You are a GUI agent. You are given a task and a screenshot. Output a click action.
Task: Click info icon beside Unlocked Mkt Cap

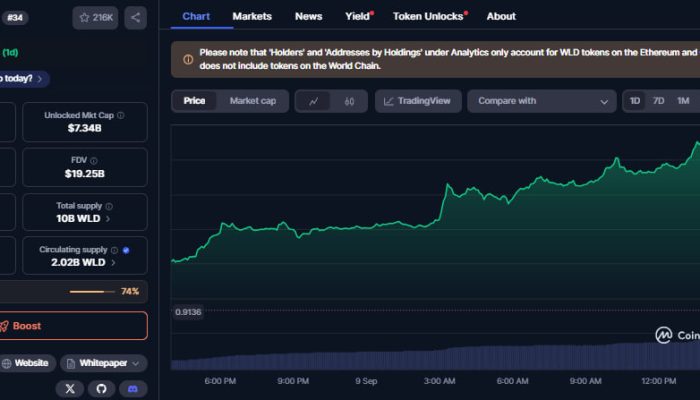tap(121, 115)
